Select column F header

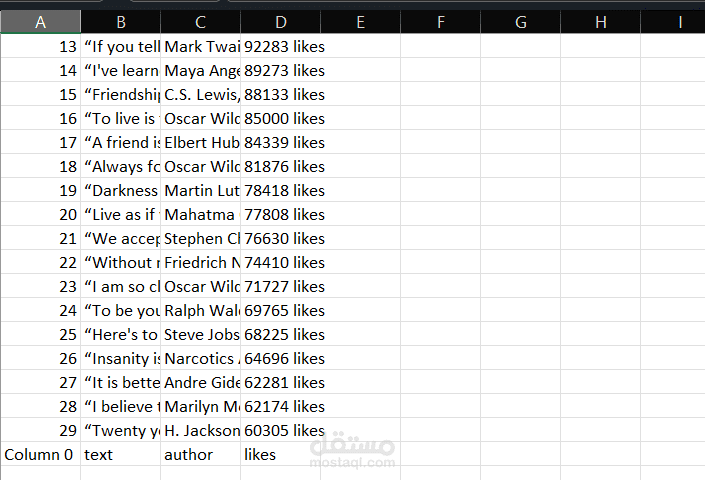coord(441,22)
